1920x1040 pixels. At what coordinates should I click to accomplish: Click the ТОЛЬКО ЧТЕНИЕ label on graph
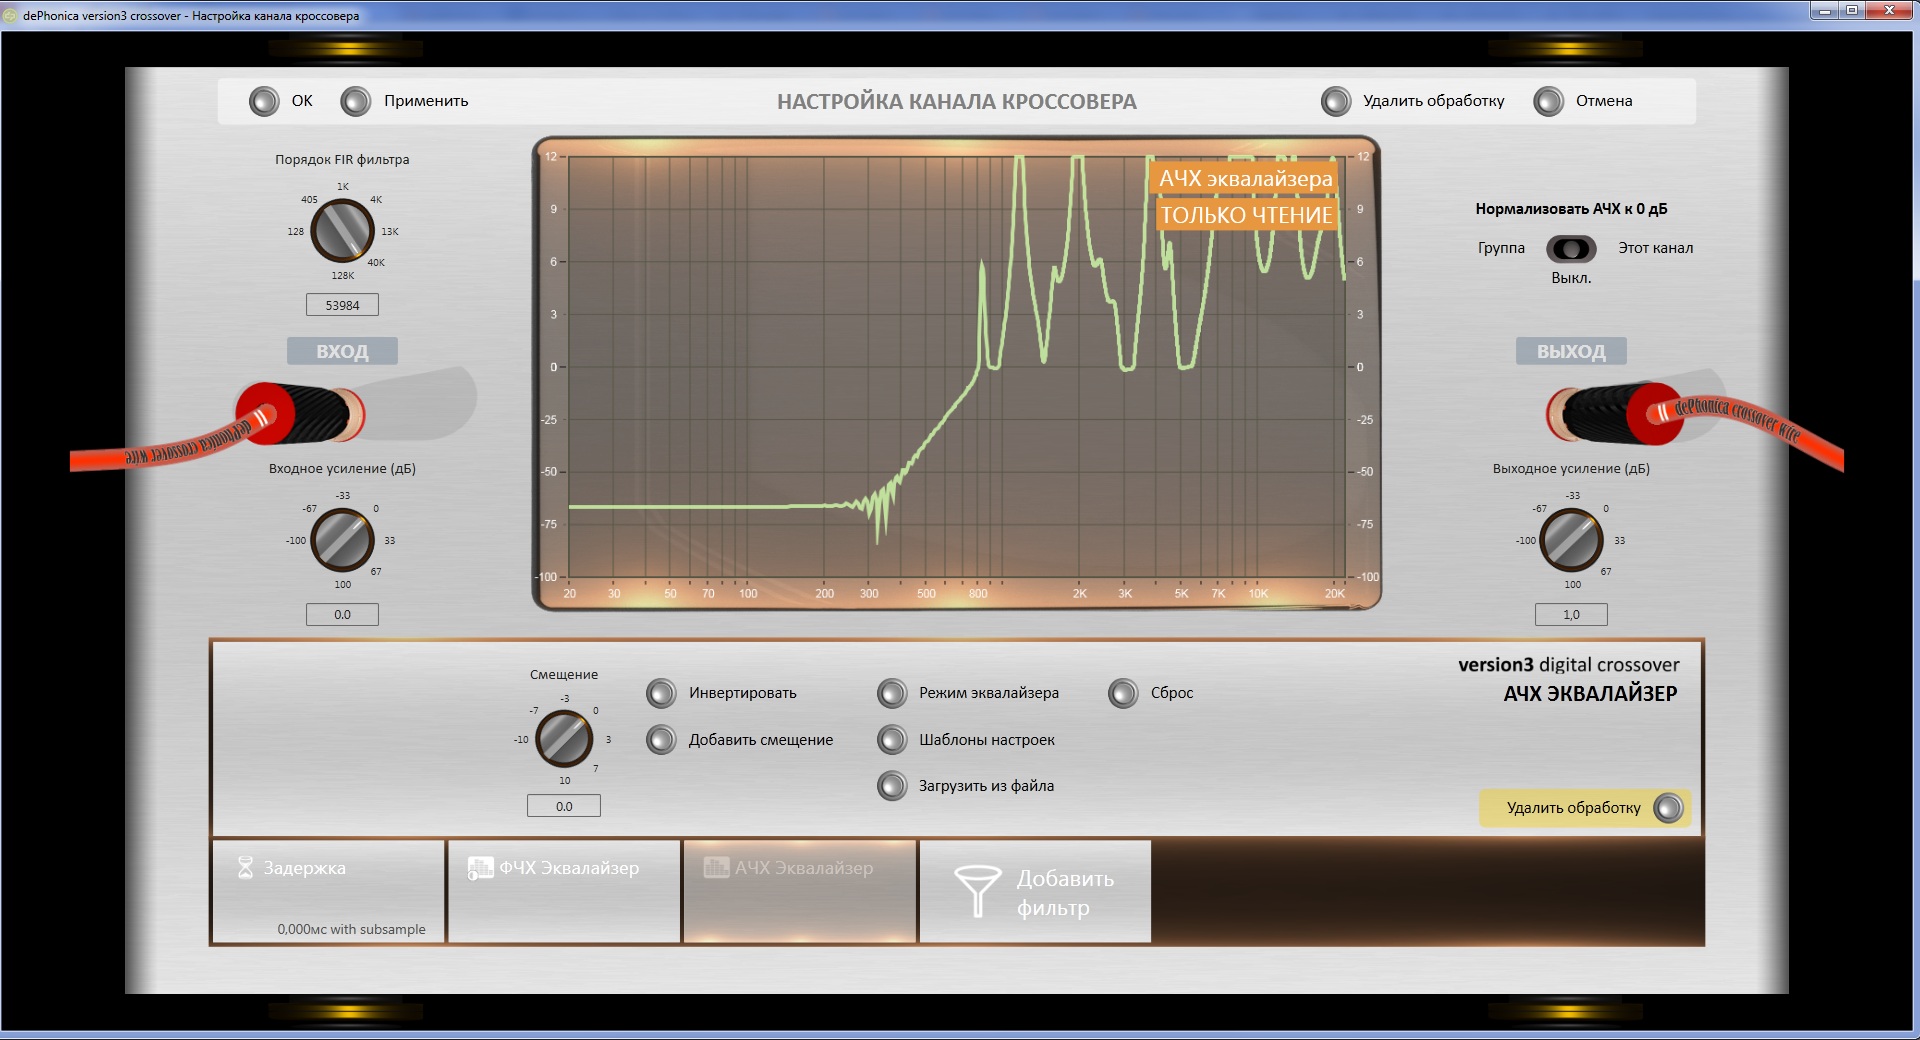coord(1246,215)
